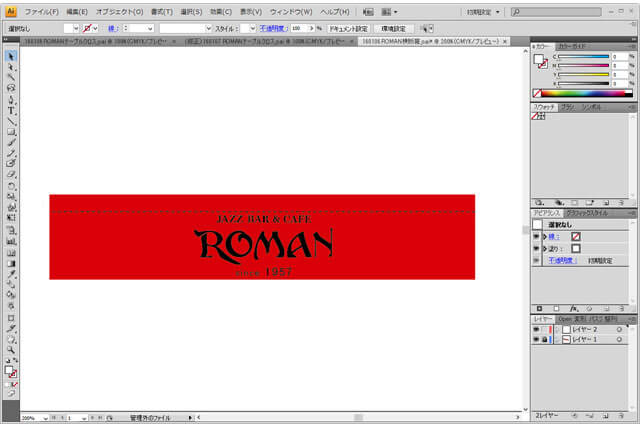Open the ファイル(F) menu
640x427 pixels.
(42, 12)
